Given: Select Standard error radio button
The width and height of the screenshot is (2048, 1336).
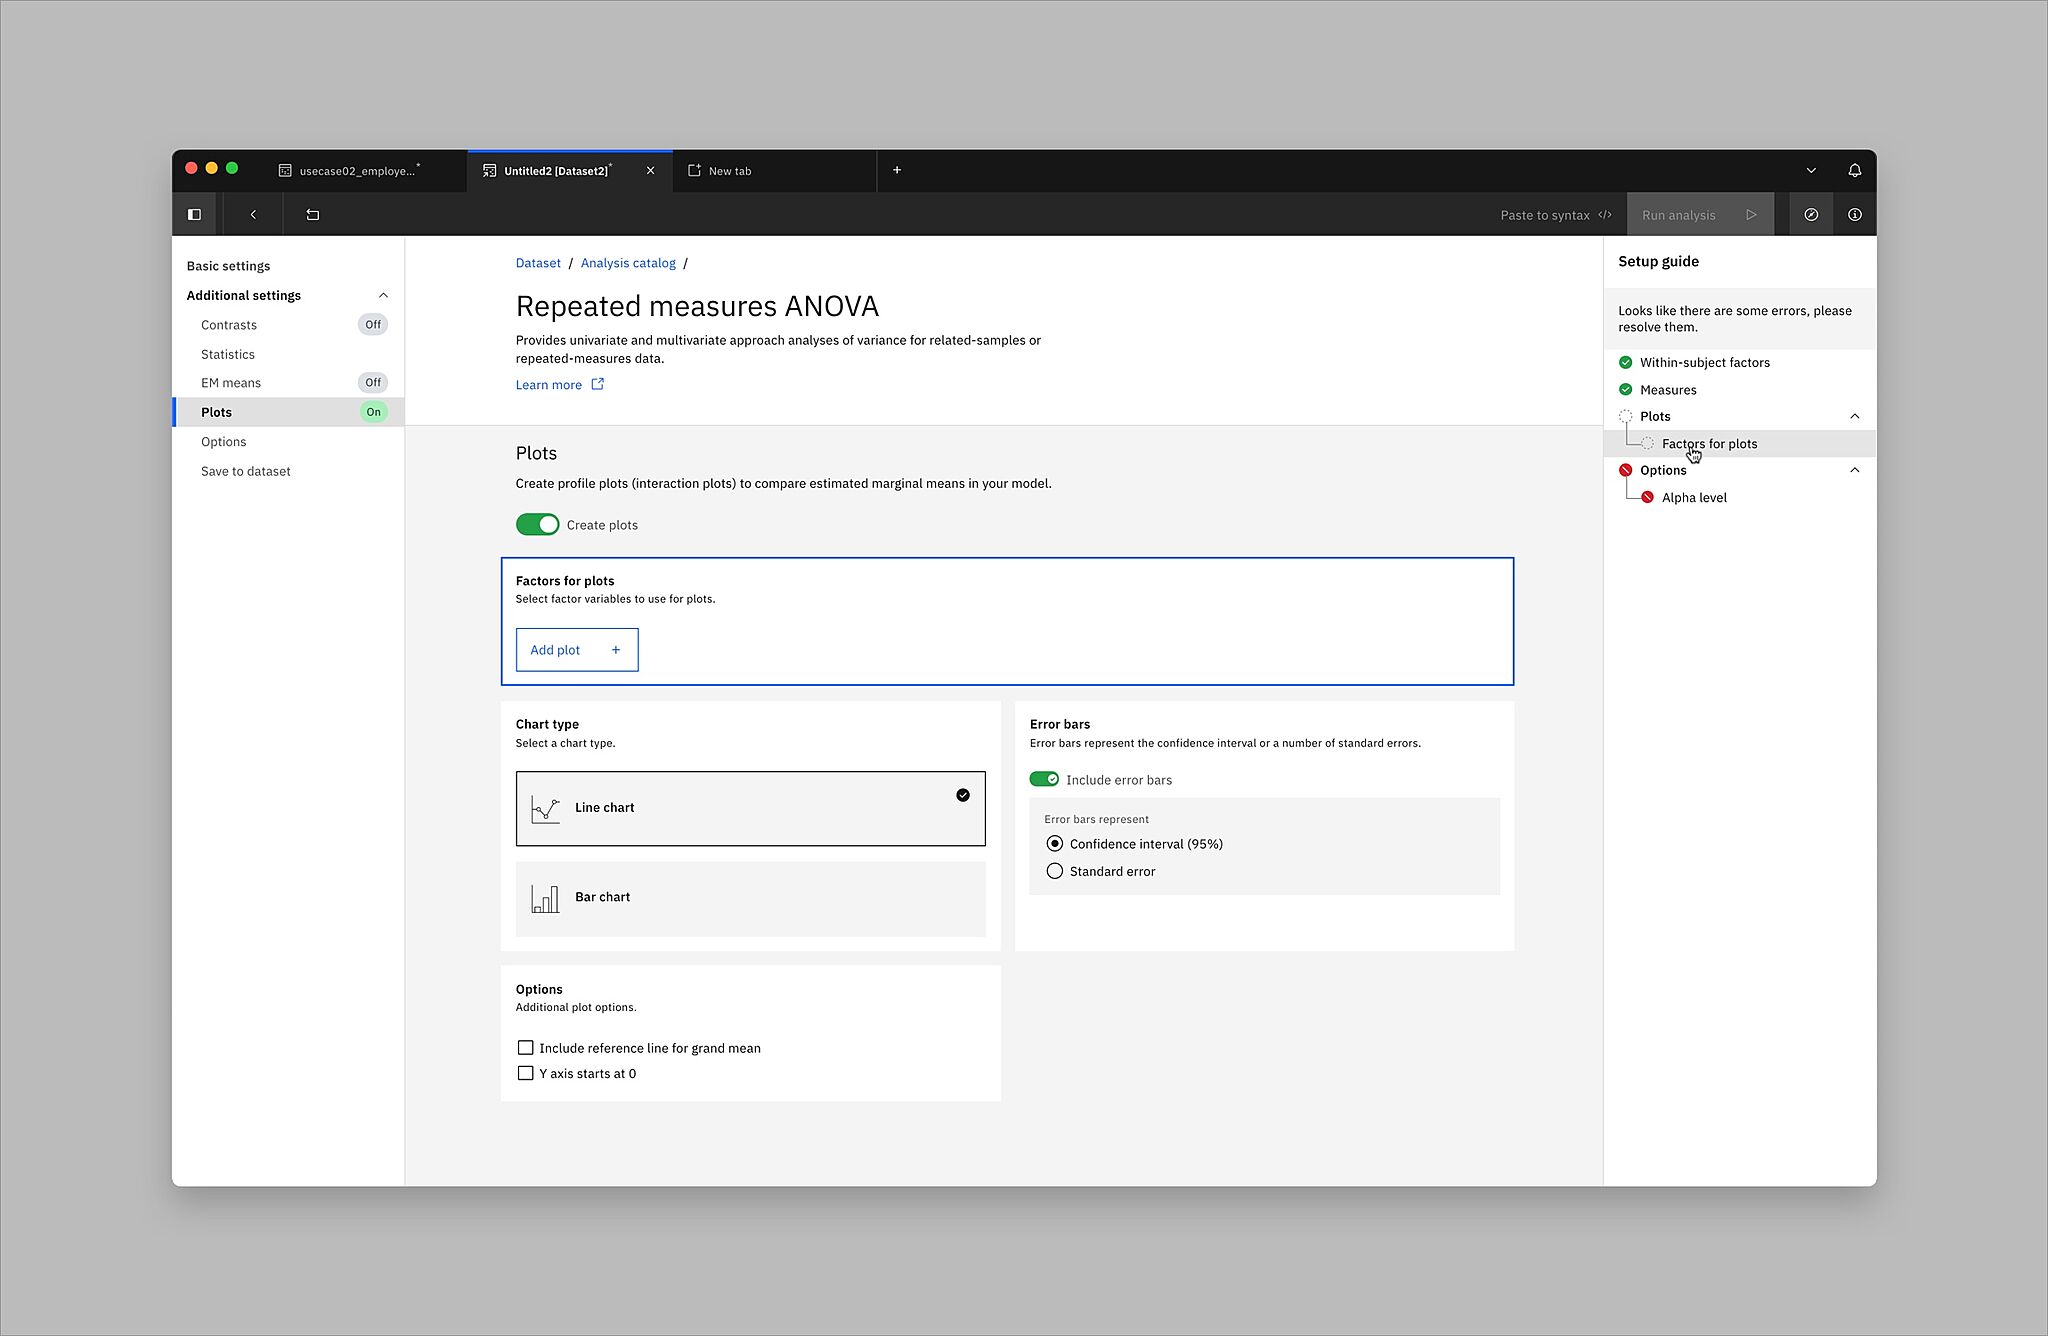Looking at the screenshot, I should 1054,871.
